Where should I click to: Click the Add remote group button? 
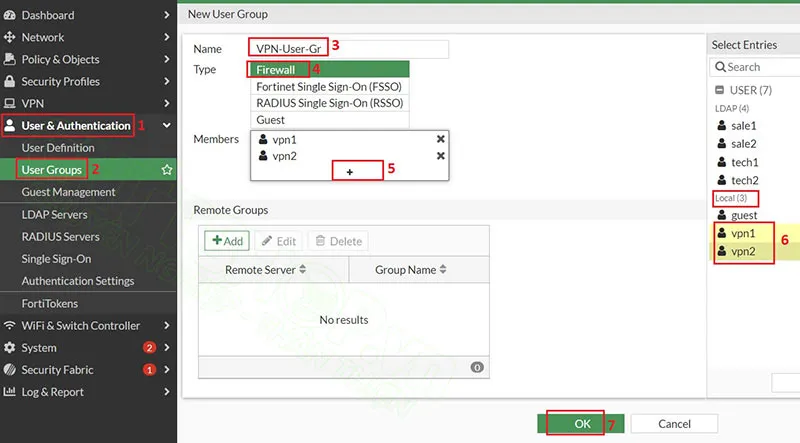tap(227, 241)
